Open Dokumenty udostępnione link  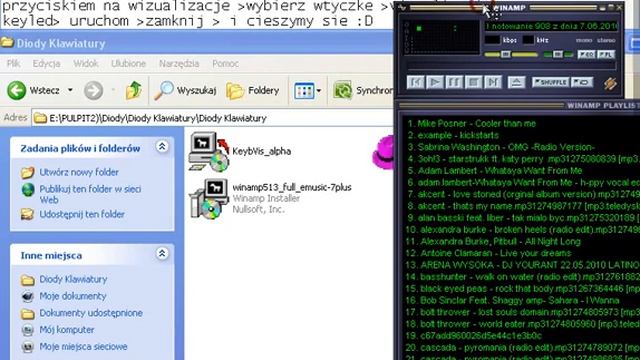coord(91,313)
